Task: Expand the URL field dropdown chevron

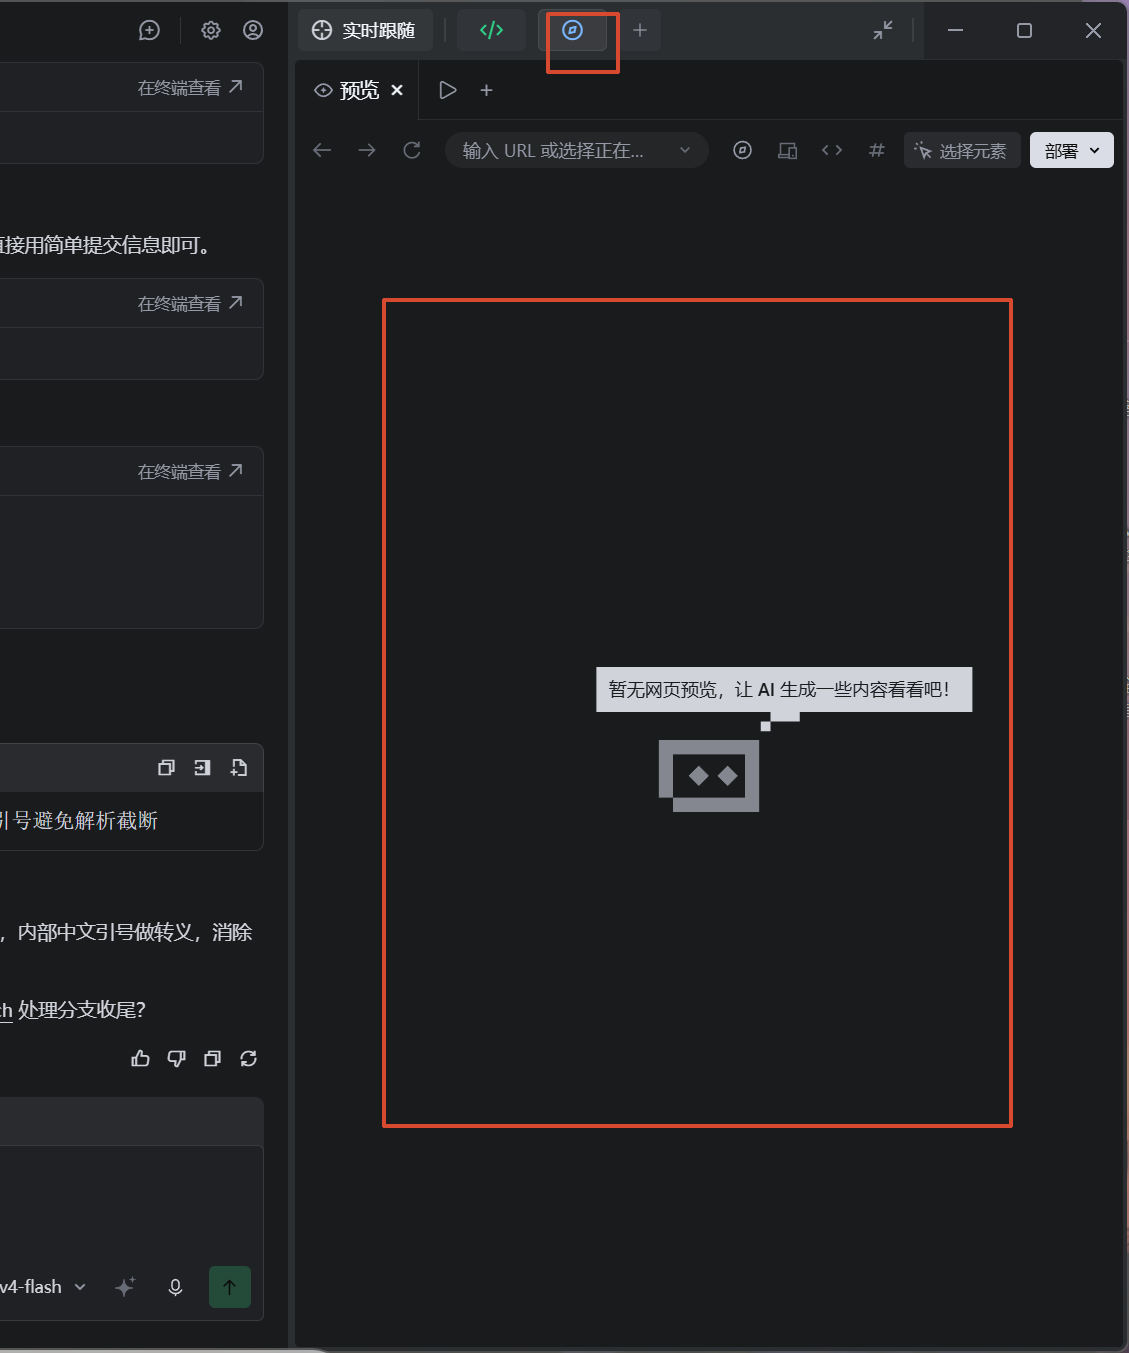Action: 685,150
